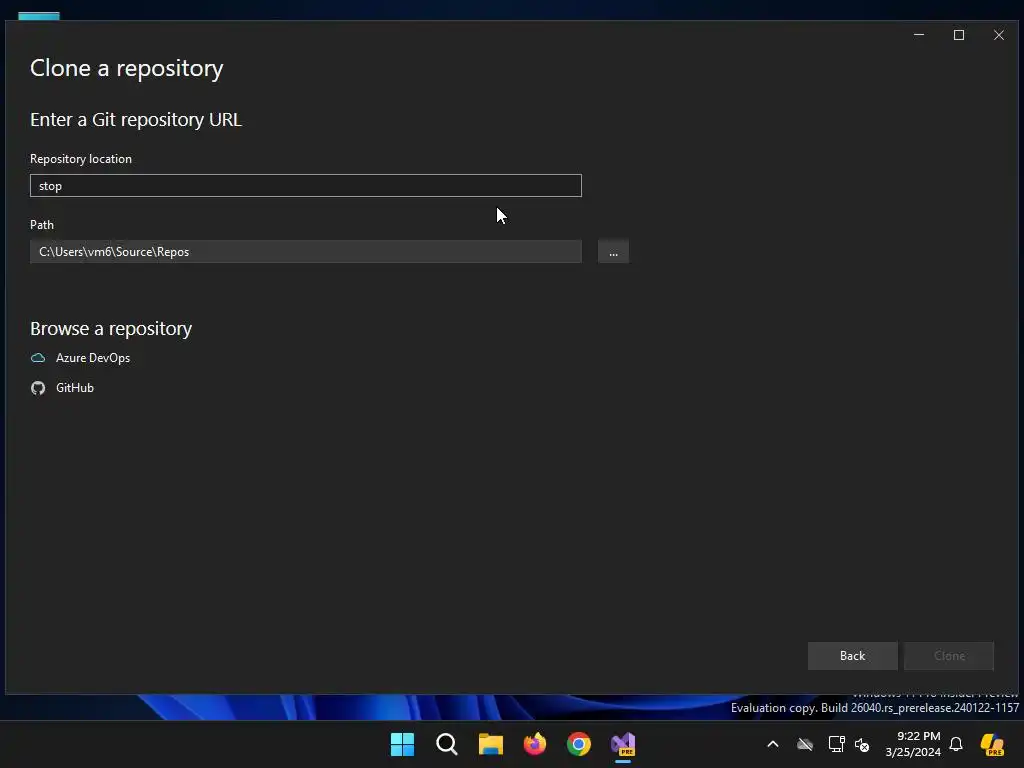Show hidden system tray icons
The width and height of the screenshot is (1024, 768).
coord(773,744)
